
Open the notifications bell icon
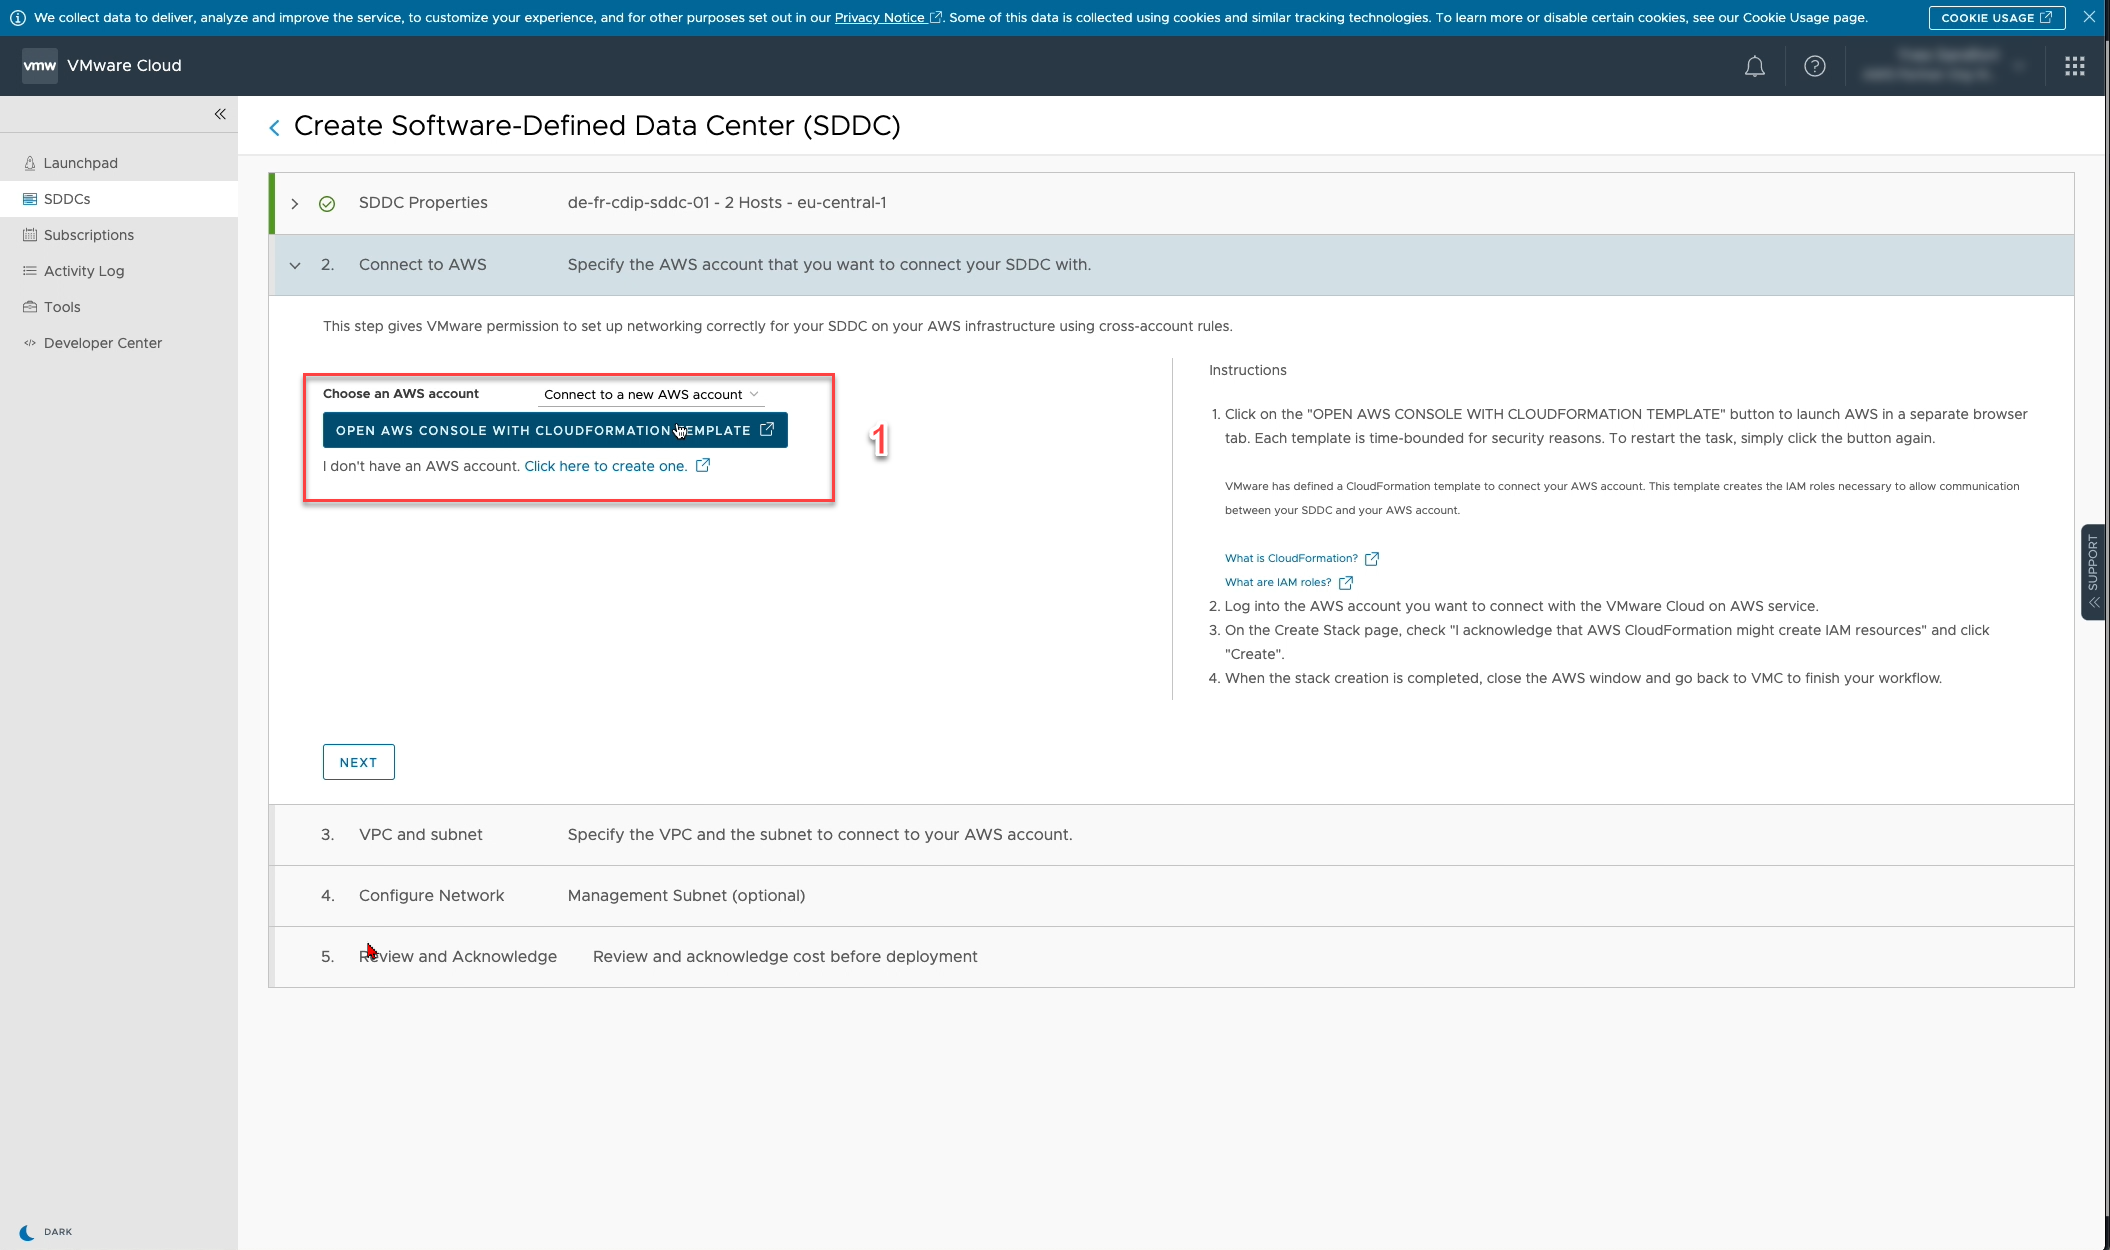point(1754,66)
